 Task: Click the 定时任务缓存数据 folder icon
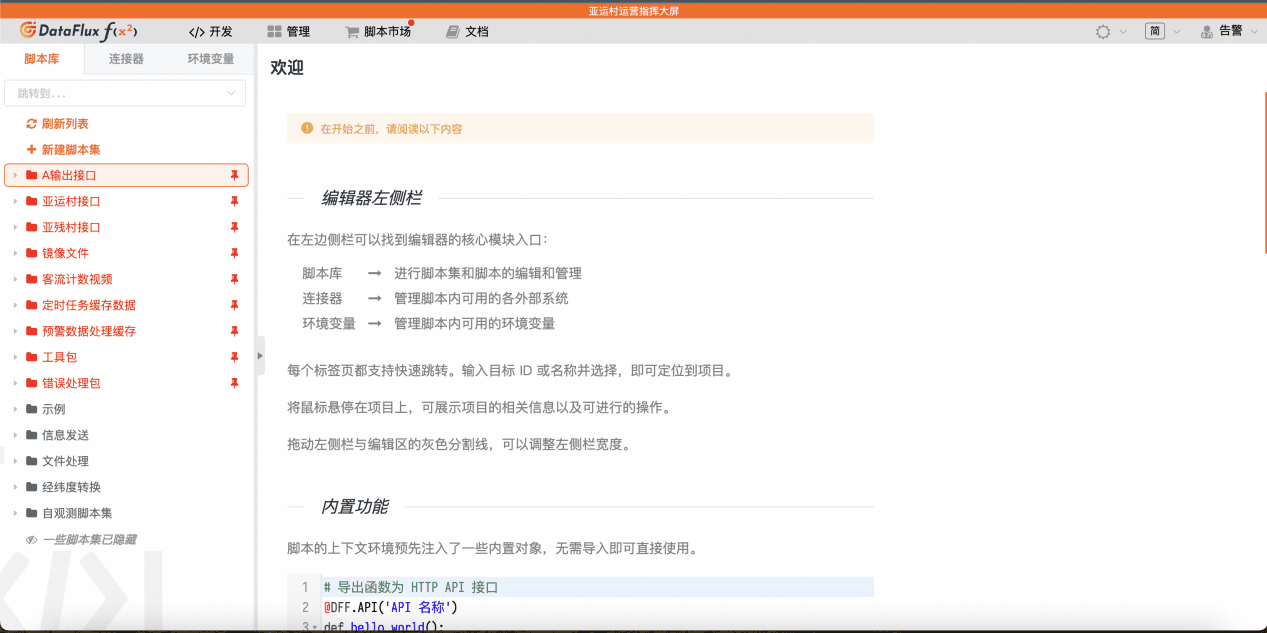32,305
